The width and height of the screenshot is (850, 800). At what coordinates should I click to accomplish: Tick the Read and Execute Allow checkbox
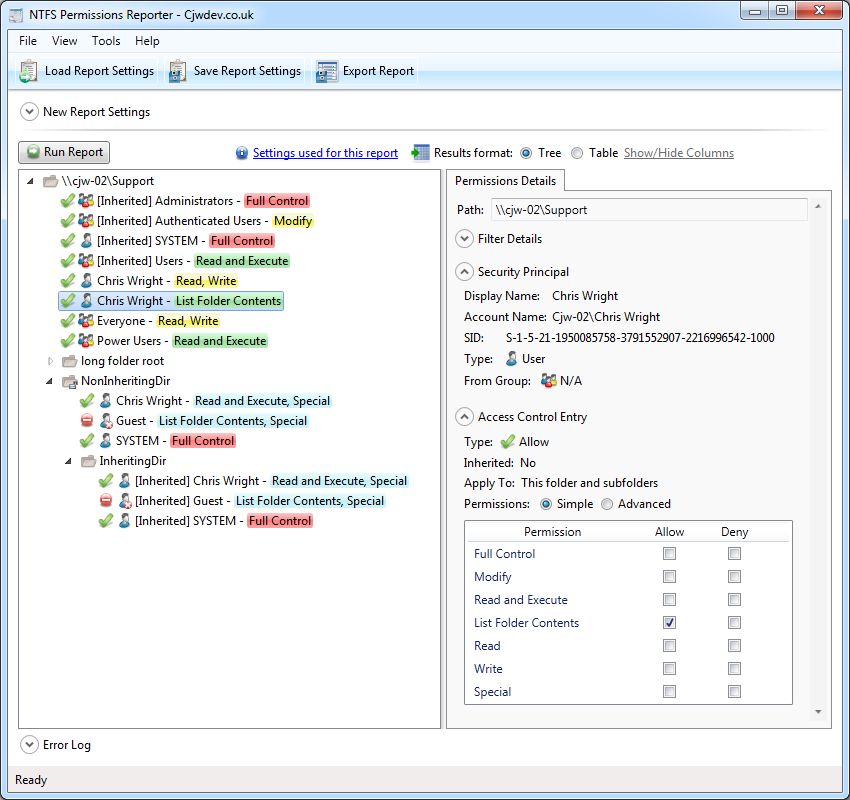(x=669, y=600)
